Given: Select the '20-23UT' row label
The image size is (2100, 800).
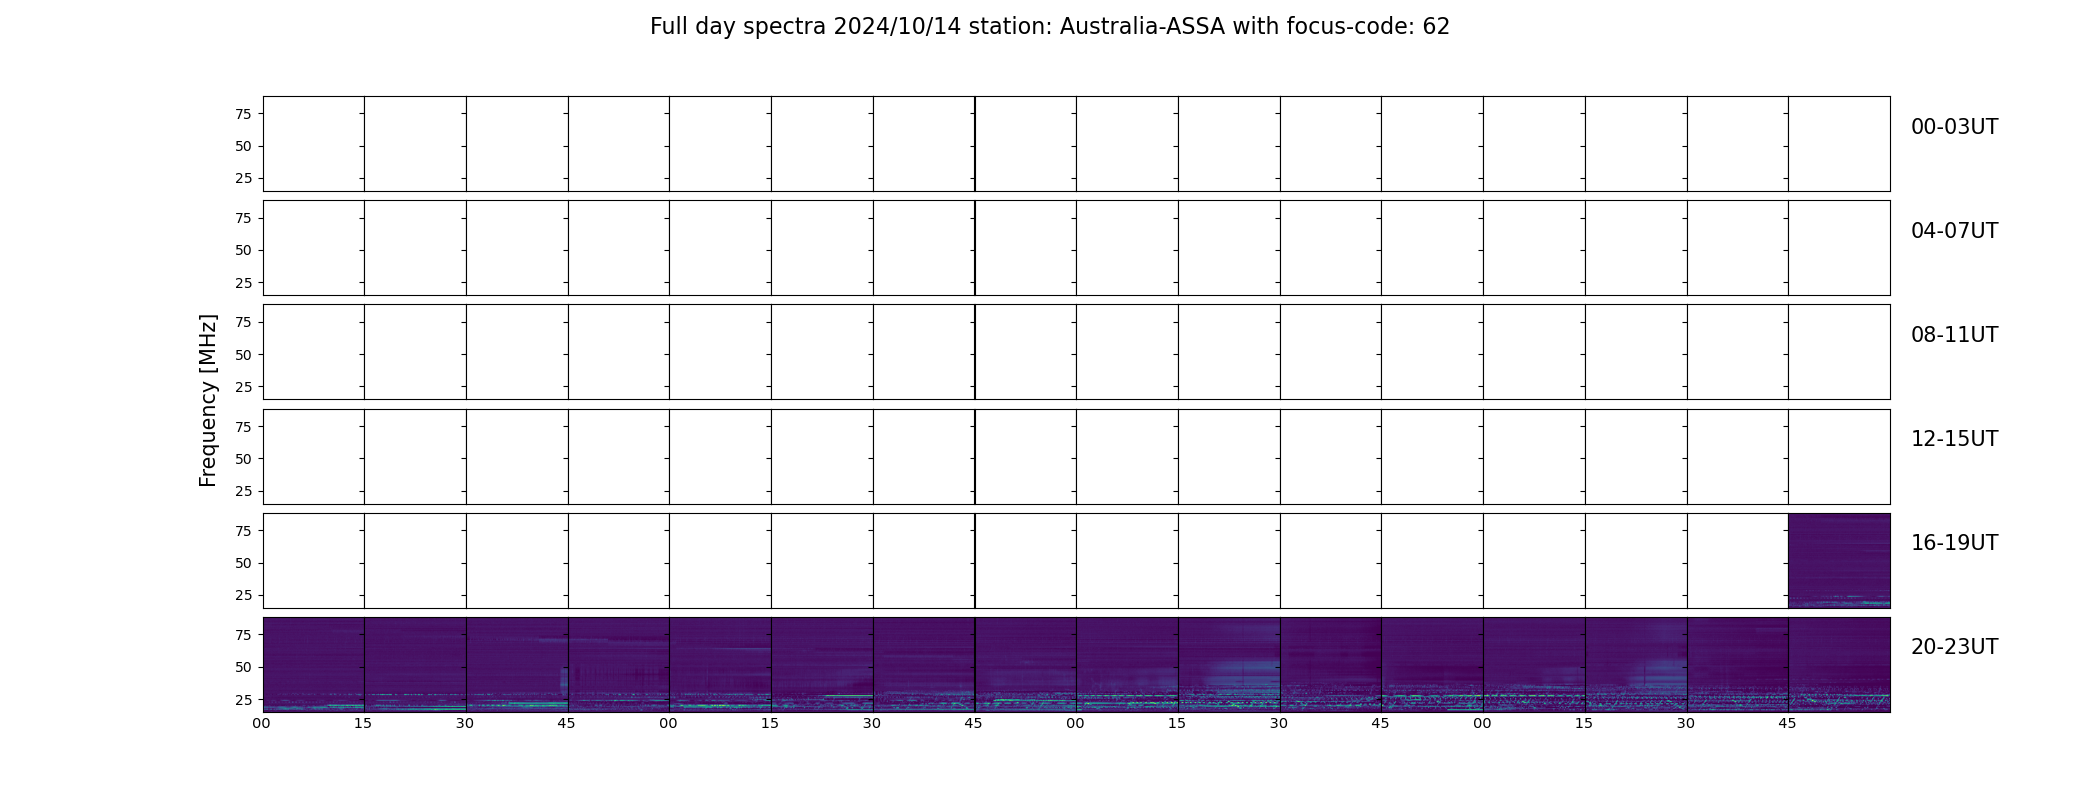Looking at the screenshot, I should 1954,647.
